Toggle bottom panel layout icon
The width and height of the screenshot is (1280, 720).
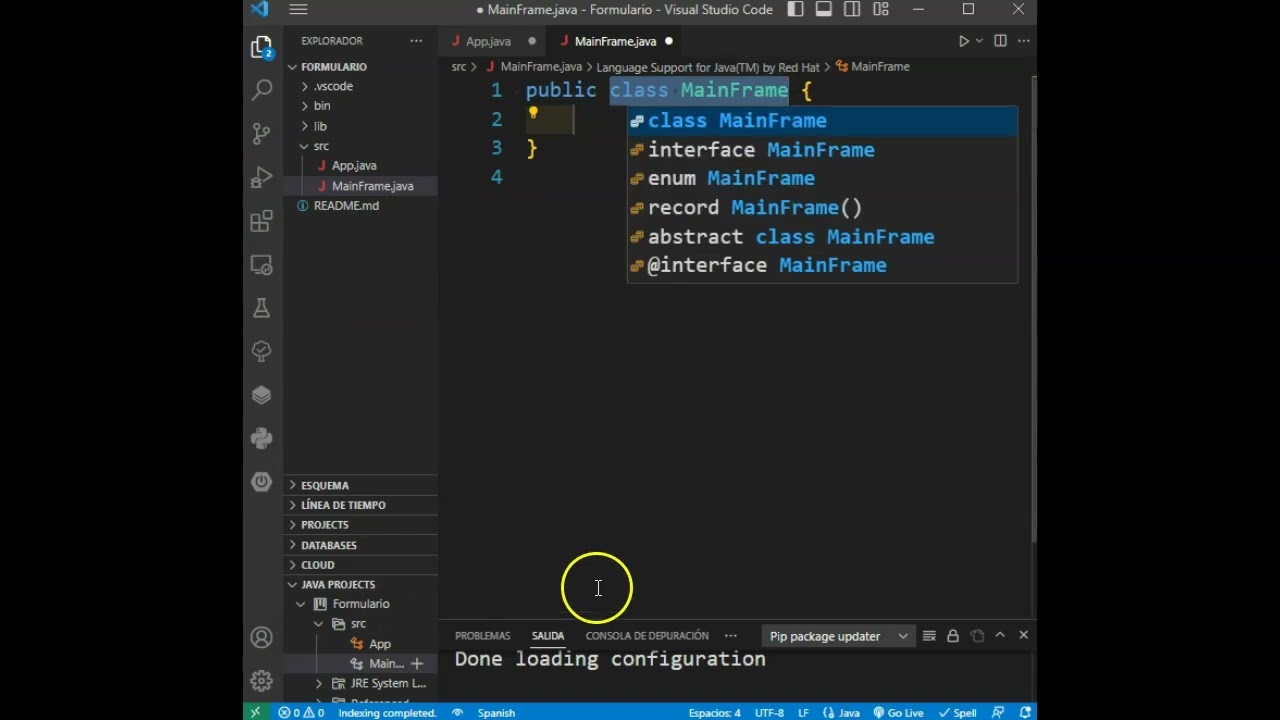point(824,9)
